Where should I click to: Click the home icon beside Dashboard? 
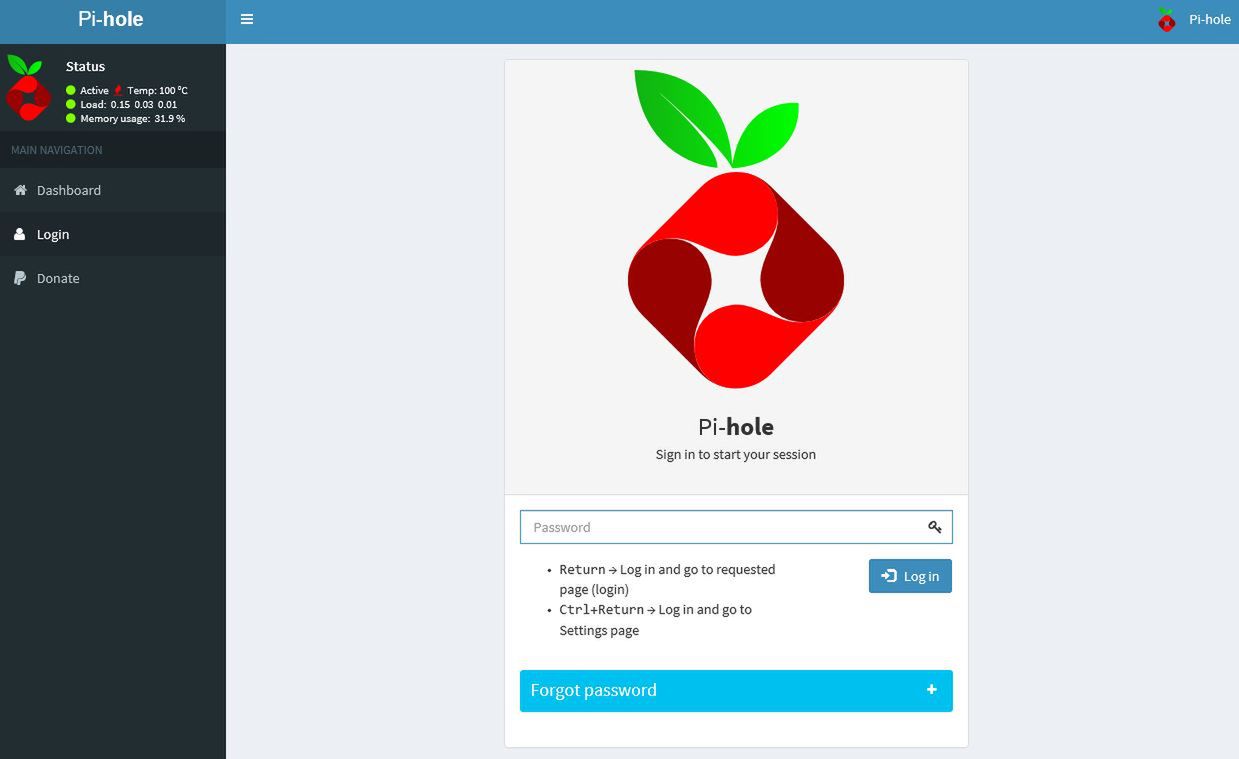20,190
